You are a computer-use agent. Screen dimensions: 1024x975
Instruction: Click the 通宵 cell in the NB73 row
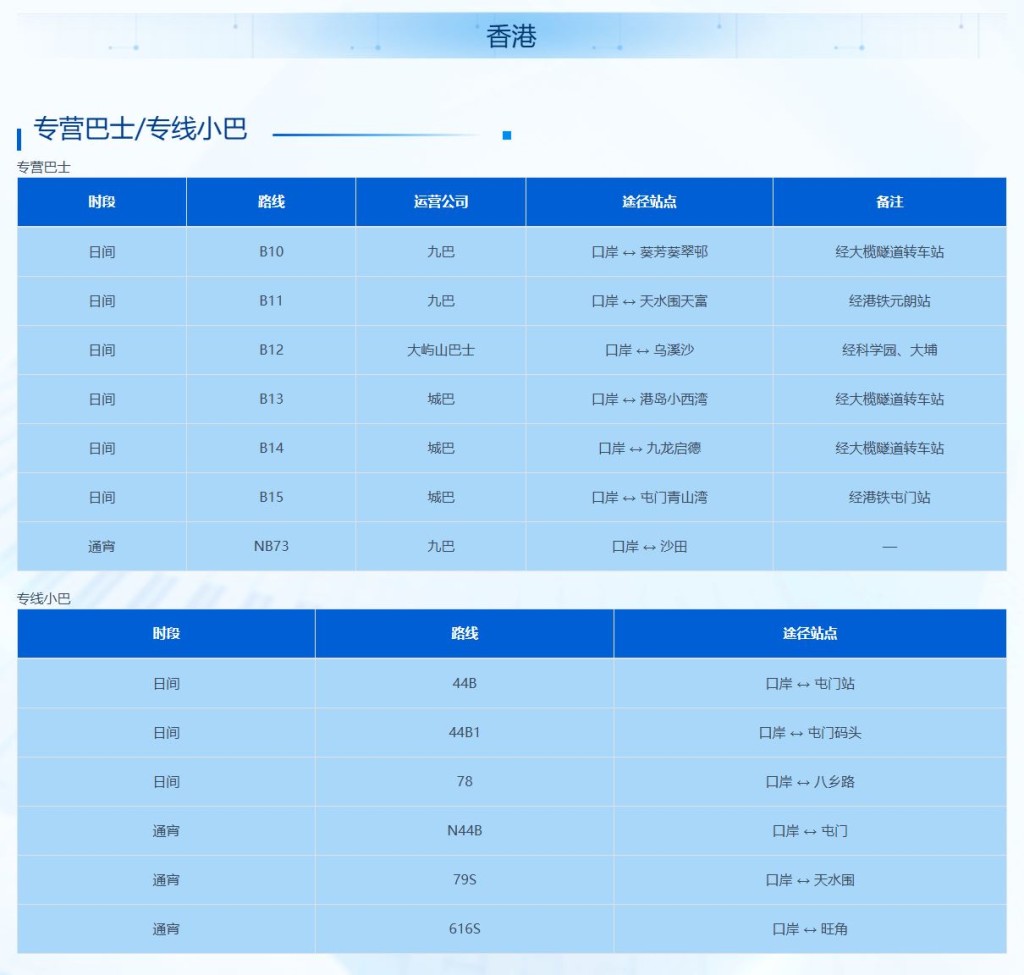coord(102,546)
